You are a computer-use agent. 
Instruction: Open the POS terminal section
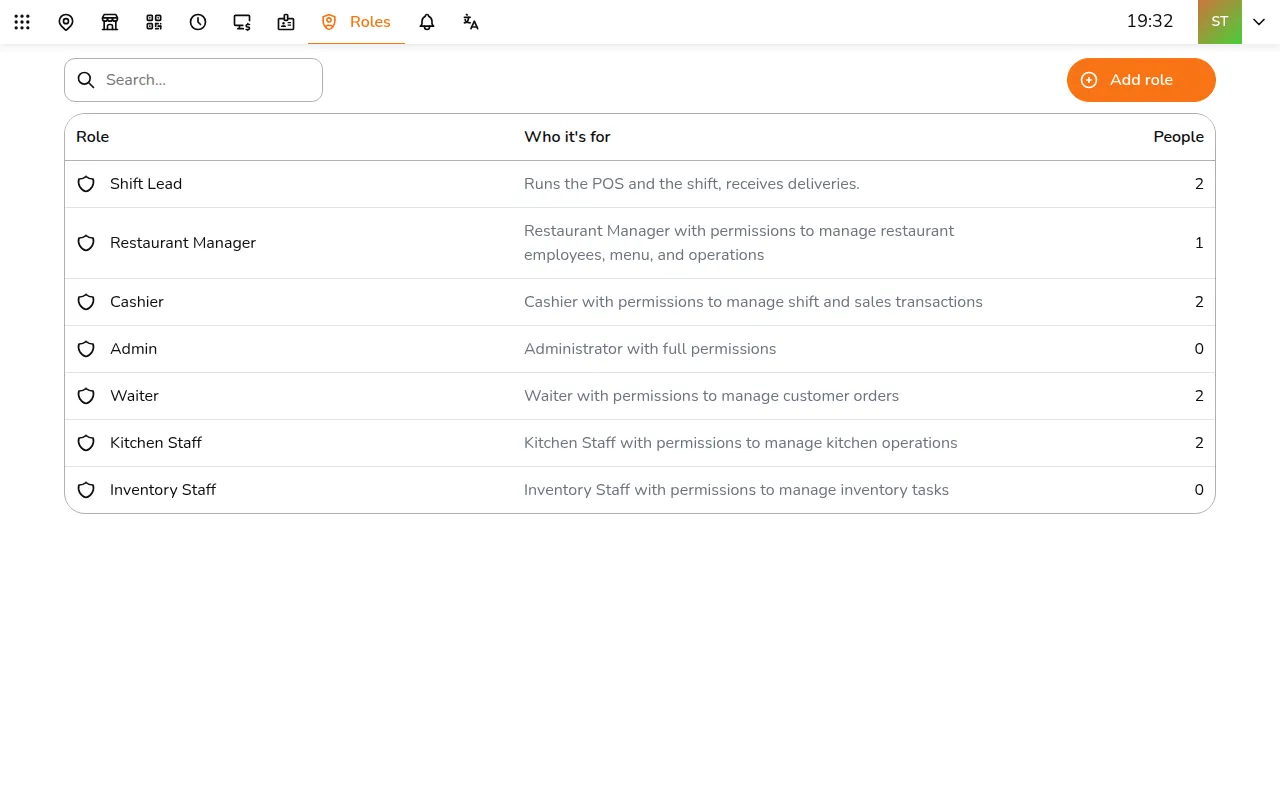coord(242,22)
